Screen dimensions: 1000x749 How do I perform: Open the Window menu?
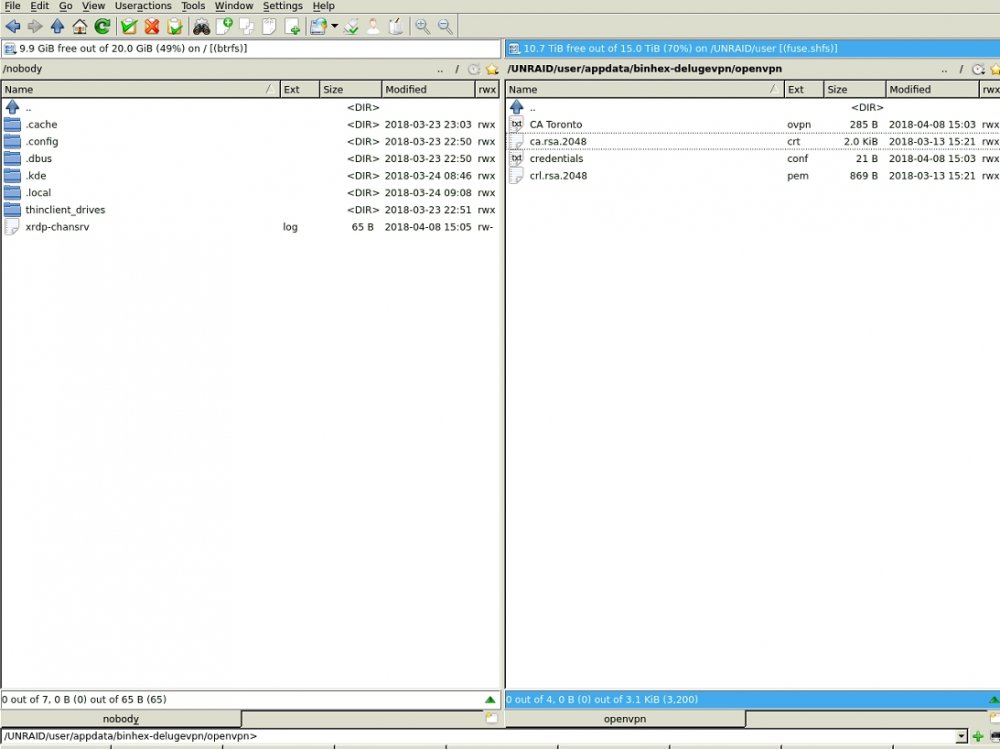click(233, 6)
